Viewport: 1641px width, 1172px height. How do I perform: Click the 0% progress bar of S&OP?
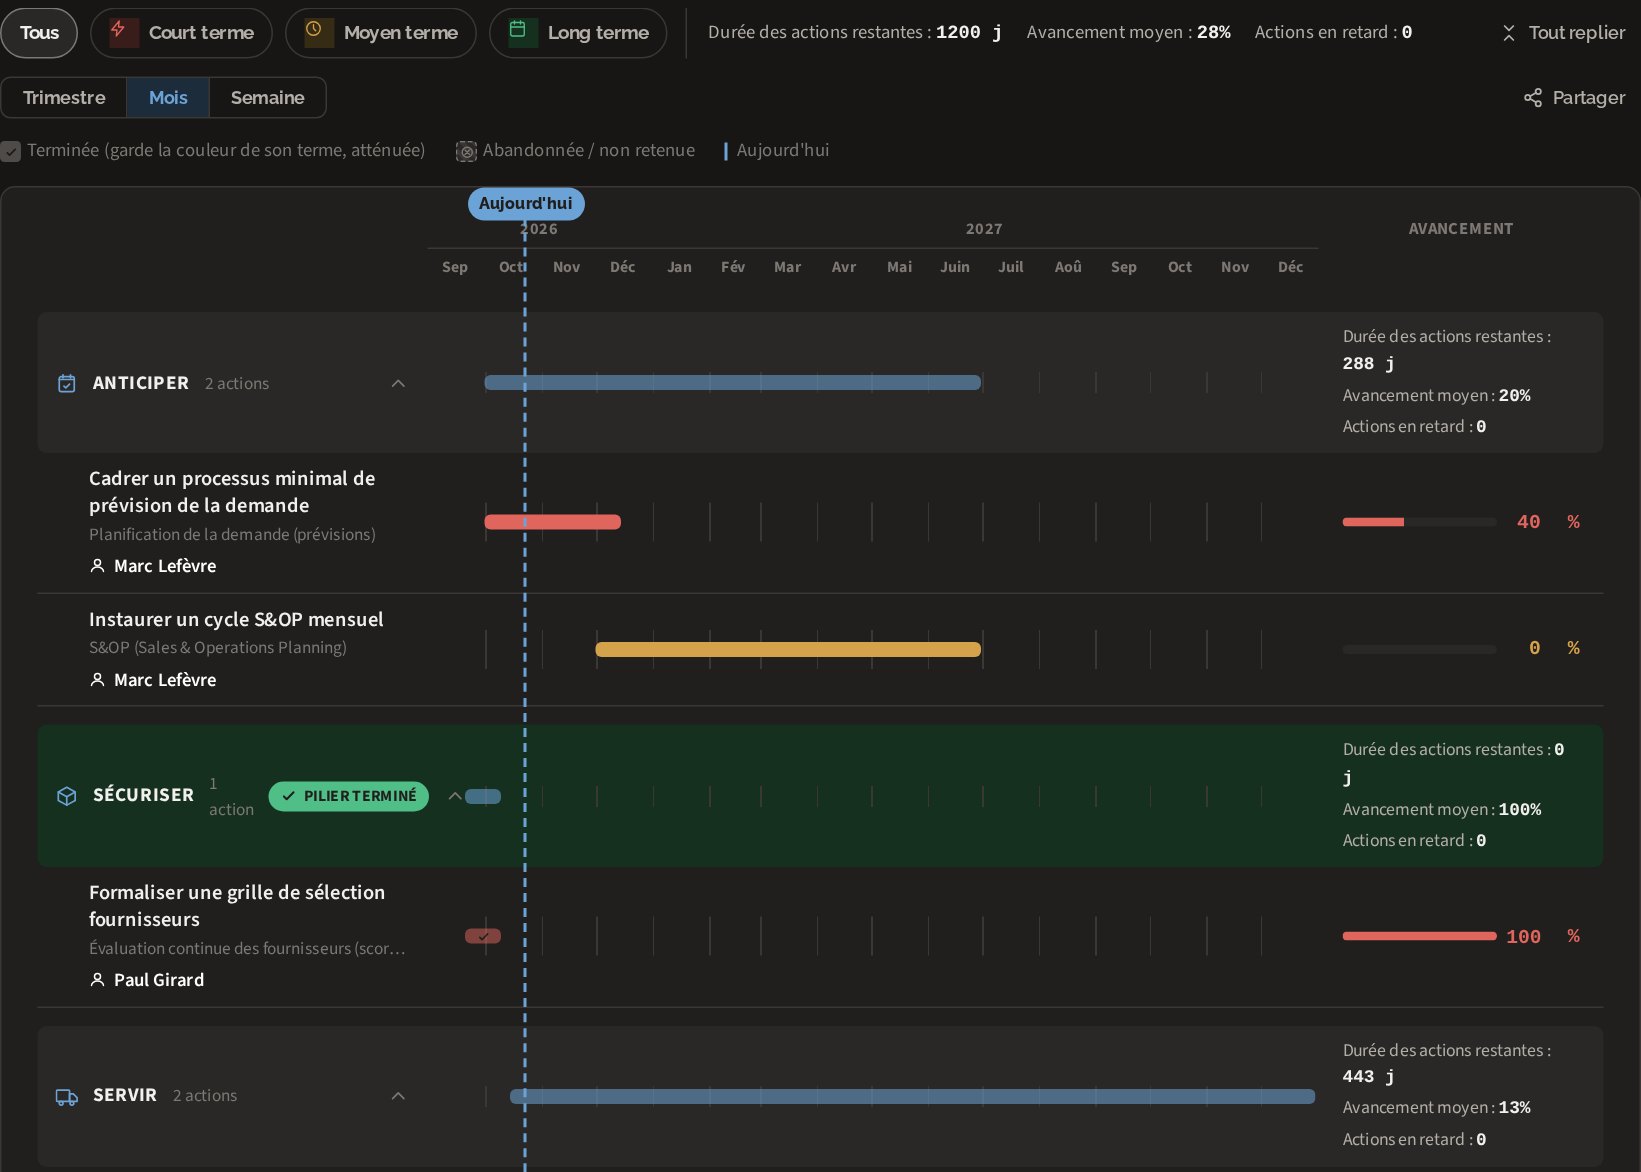(1419, 650)
